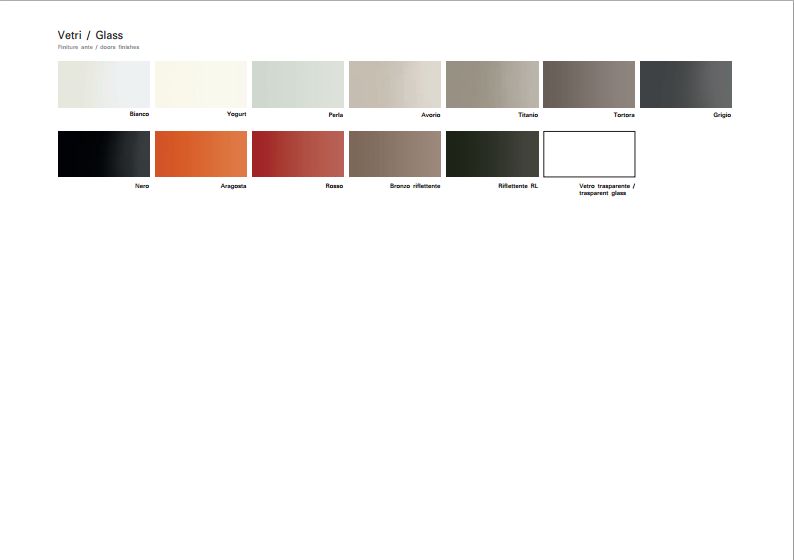This screenshot has height=560, width=794.
Task: Select the Nero black swatch
Action: click(104, 154)
